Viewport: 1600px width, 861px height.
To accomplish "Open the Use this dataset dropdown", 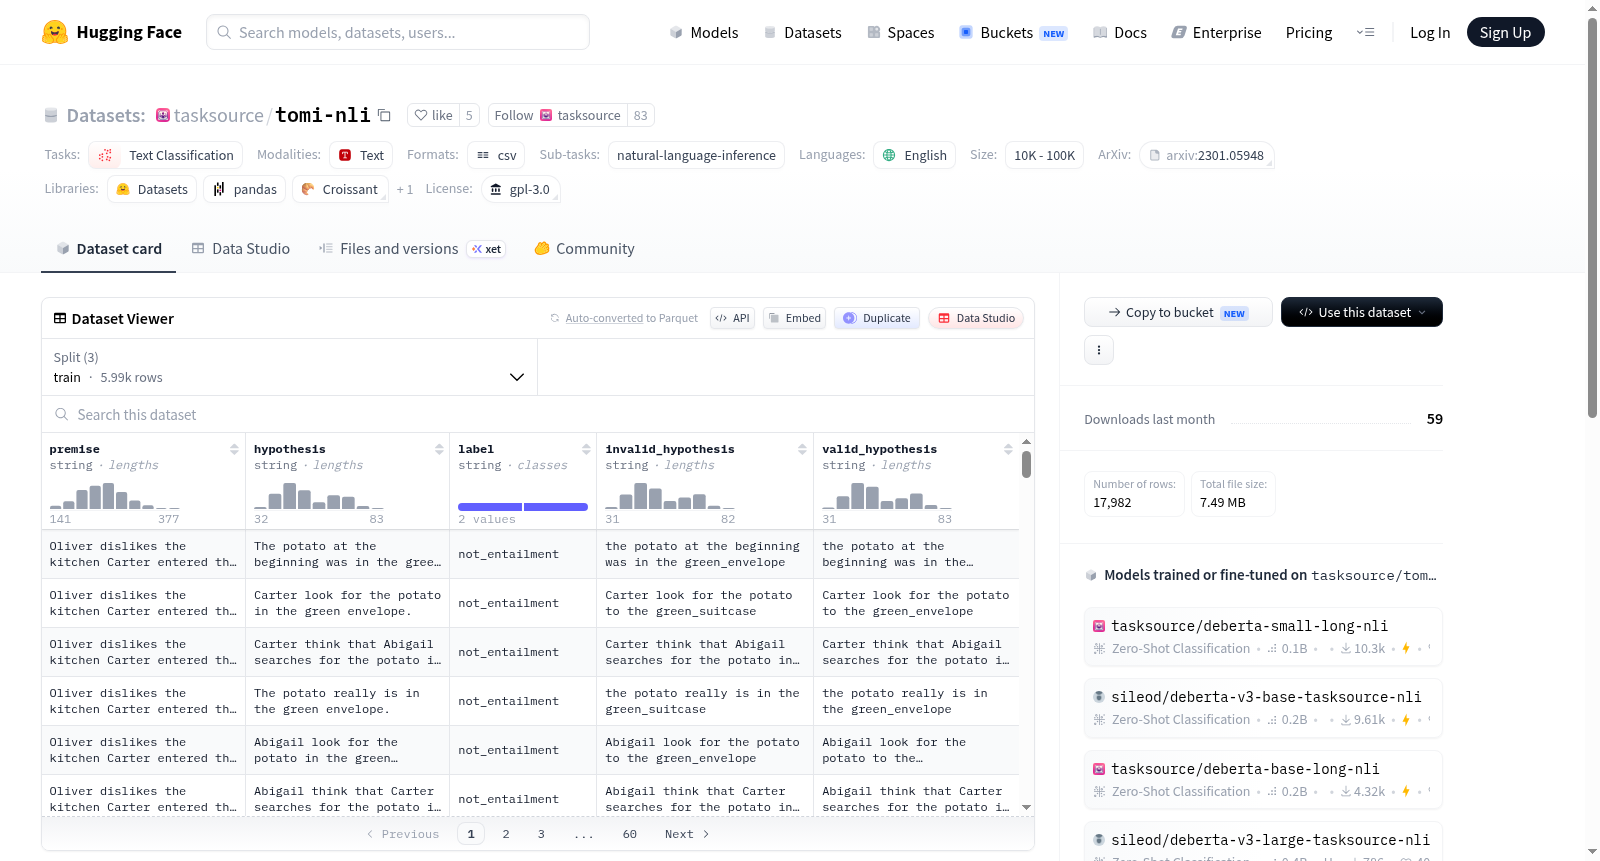I will [1362, 312].
